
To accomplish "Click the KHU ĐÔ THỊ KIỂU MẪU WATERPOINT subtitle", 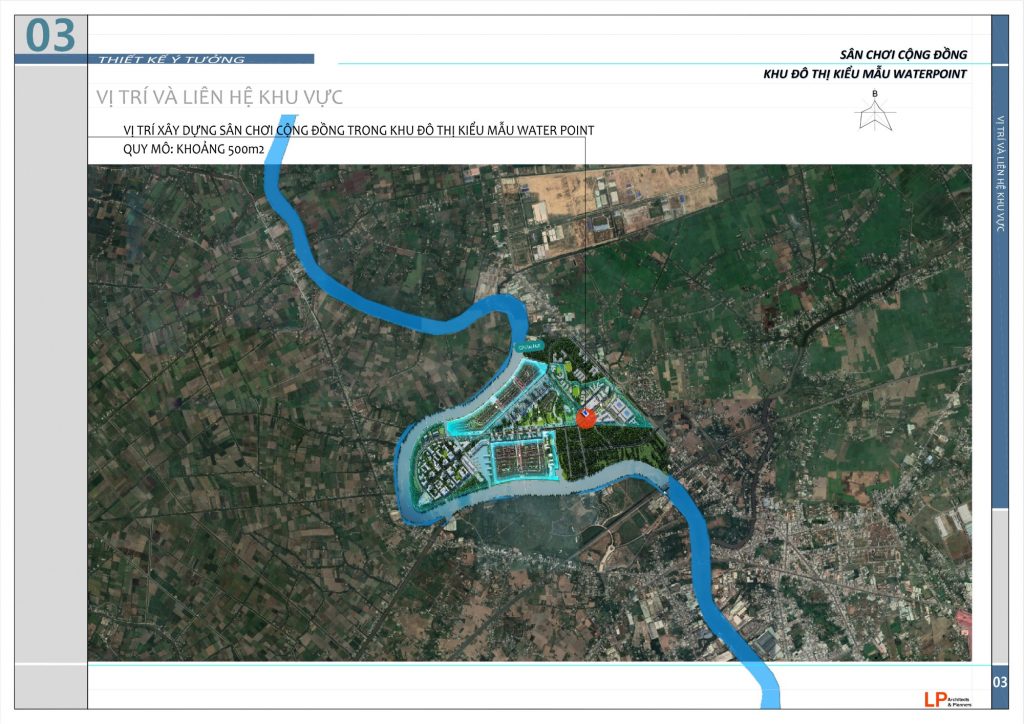I will coord(864,74).
